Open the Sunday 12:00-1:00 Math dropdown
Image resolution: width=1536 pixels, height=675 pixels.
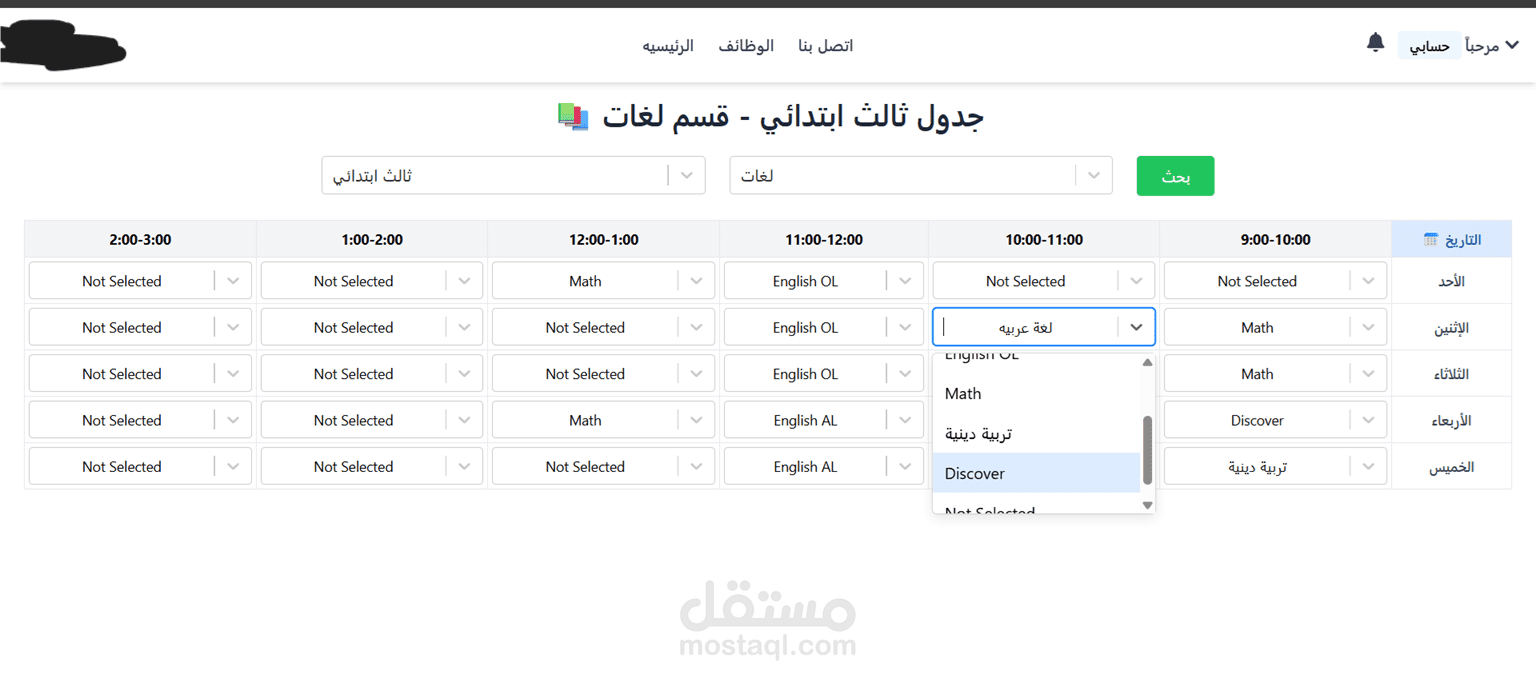(x=602, y=280)
